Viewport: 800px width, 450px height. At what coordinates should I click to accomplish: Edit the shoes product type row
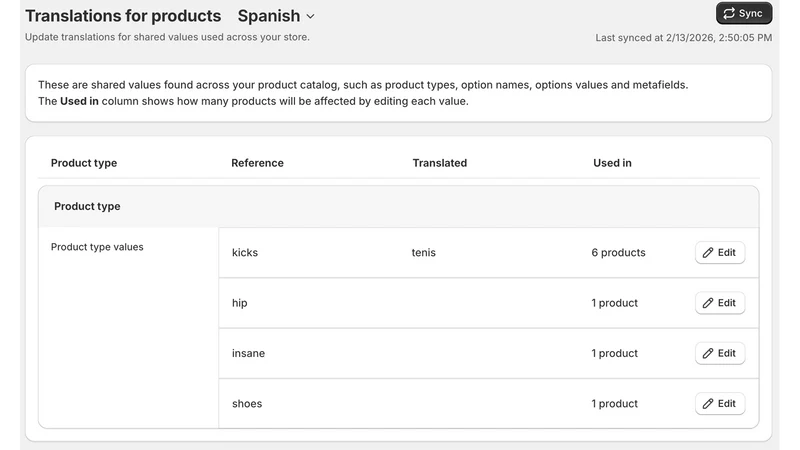tap(720, 404)
